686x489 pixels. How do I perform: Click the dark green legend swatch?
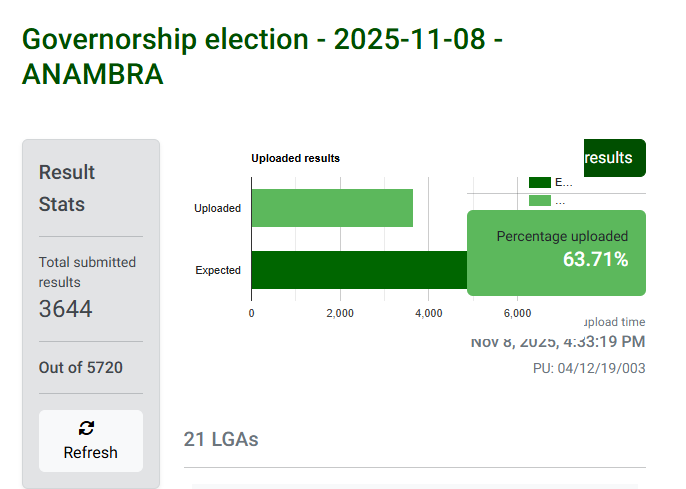coord(540,182)
